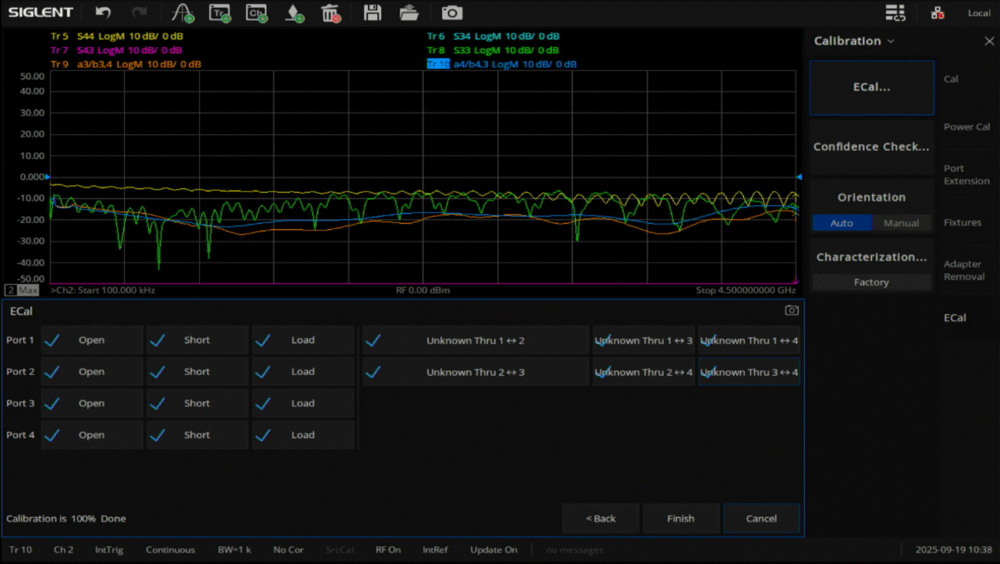Viewport: 1000px width, 564px height.
Task: Set Orientation to Manual
Action: tap(901, 223)
